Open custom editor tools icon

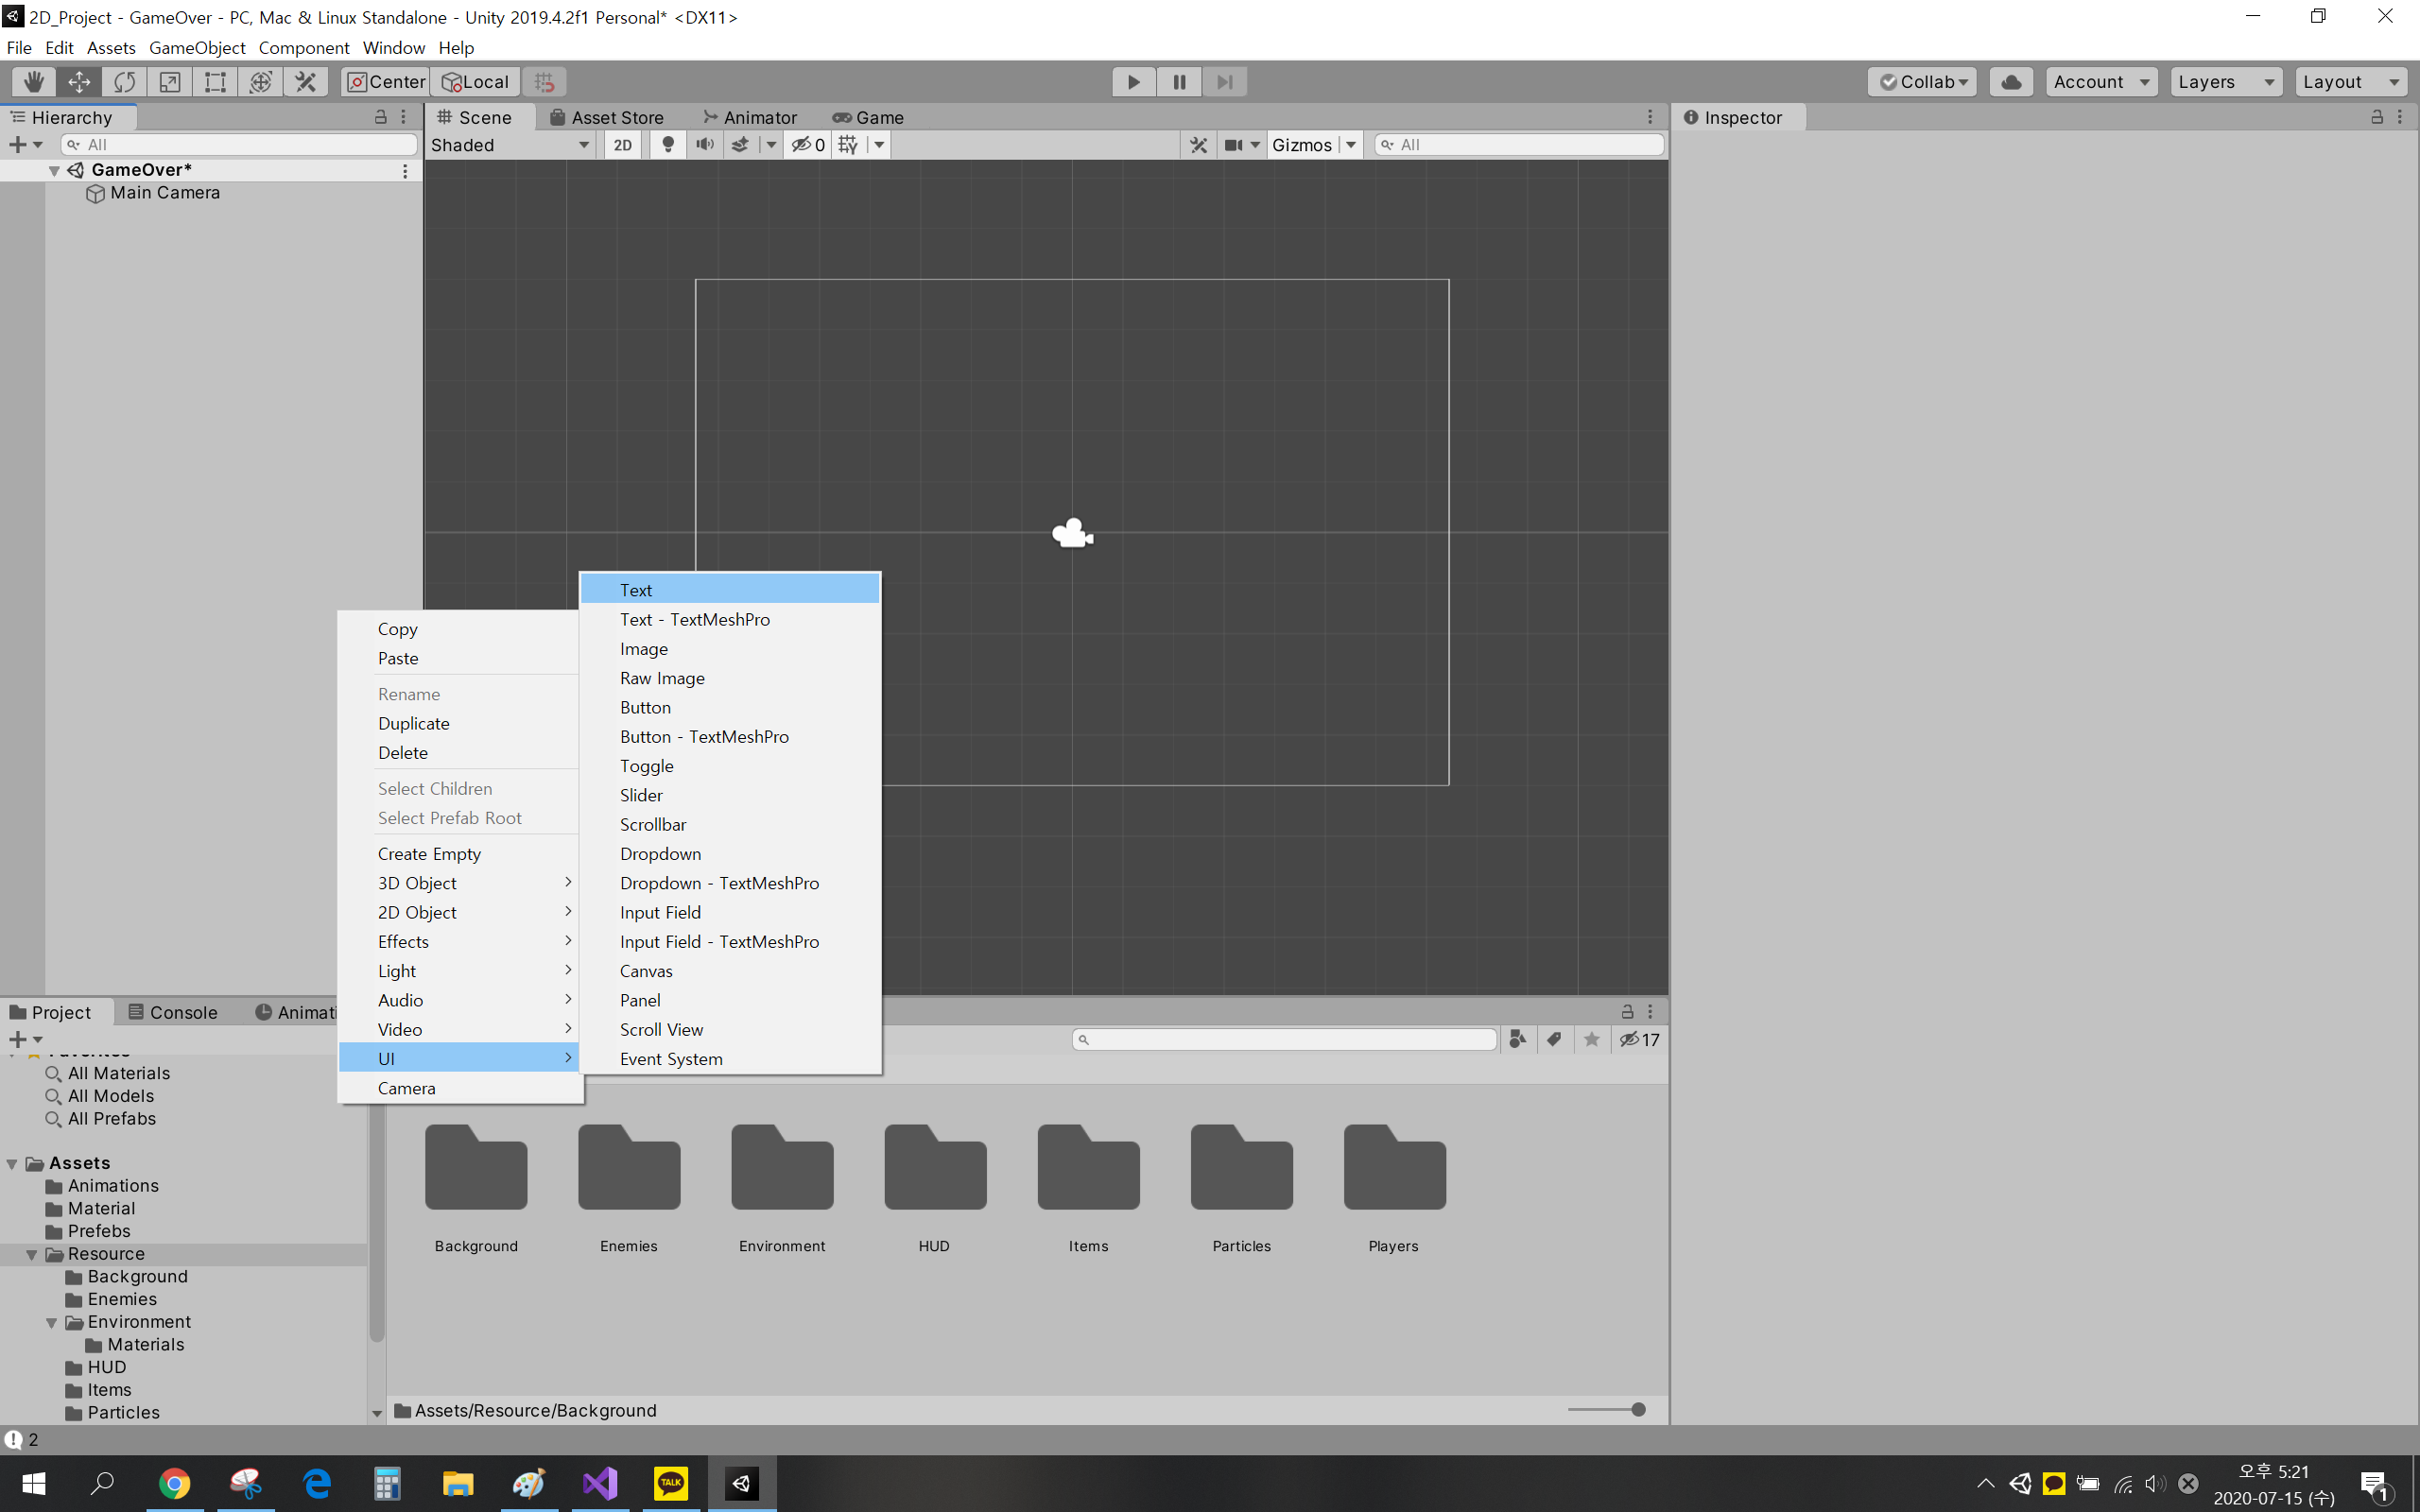(x=306, y=82)
